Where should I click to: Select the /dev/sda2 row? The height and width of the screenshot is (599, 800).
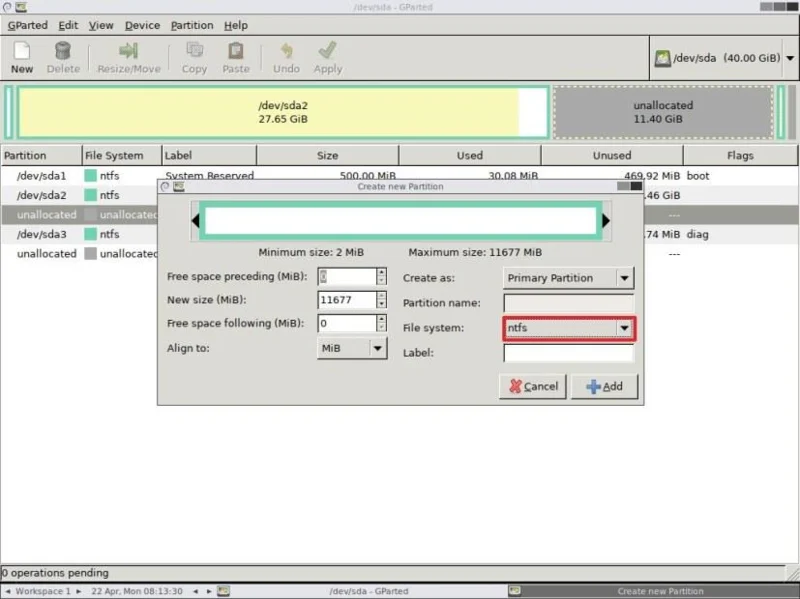tap(399, 195)
